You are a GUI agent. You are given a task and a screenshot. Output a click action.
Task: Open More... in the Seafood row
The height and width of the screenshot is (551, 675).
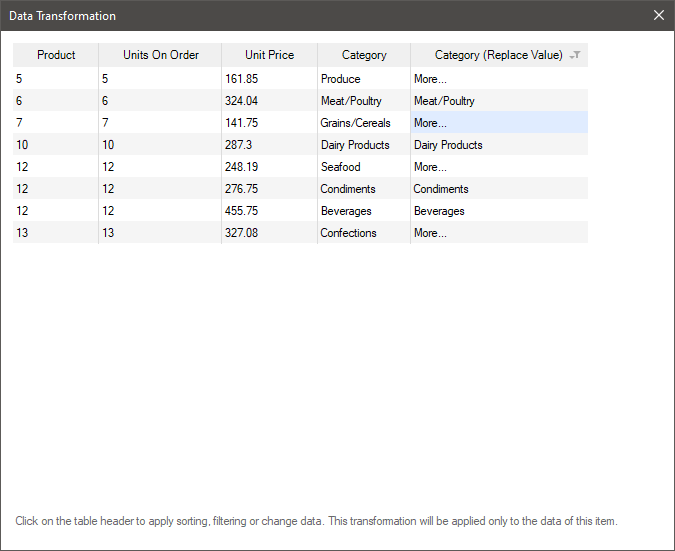[x=430, y=167]
